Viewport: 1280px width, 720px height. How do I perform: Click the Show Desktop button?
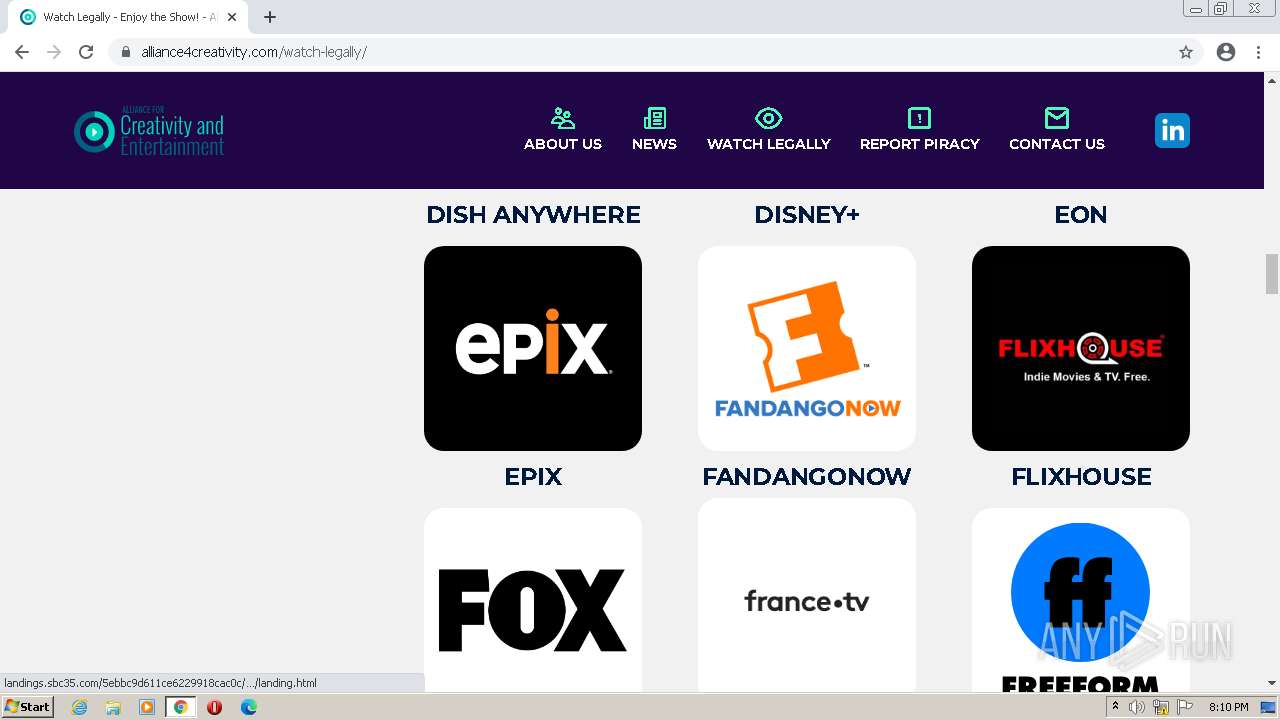click(x=1269, y=707)
